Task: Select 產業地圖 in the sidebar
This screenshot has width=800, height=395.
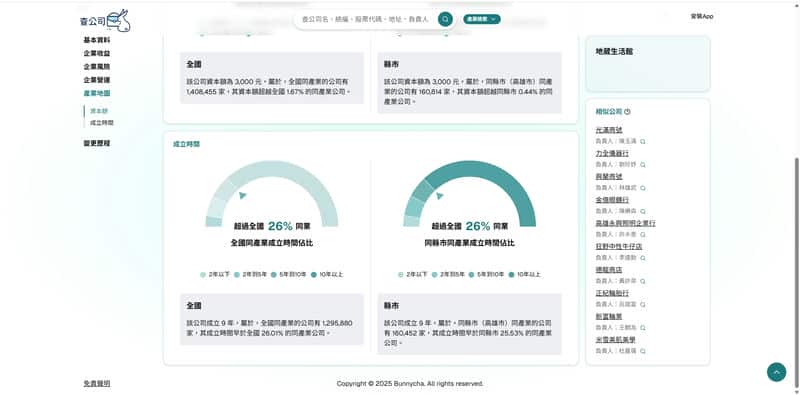Action: [x=97, y=93]
